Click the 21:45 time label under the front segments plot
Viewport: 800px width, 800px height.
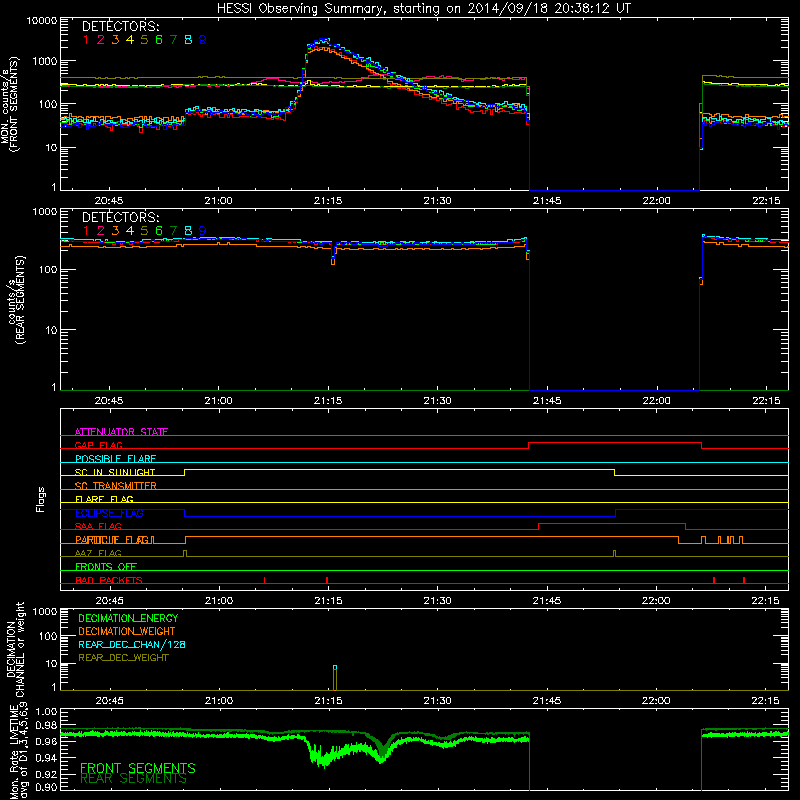(547, 201)
